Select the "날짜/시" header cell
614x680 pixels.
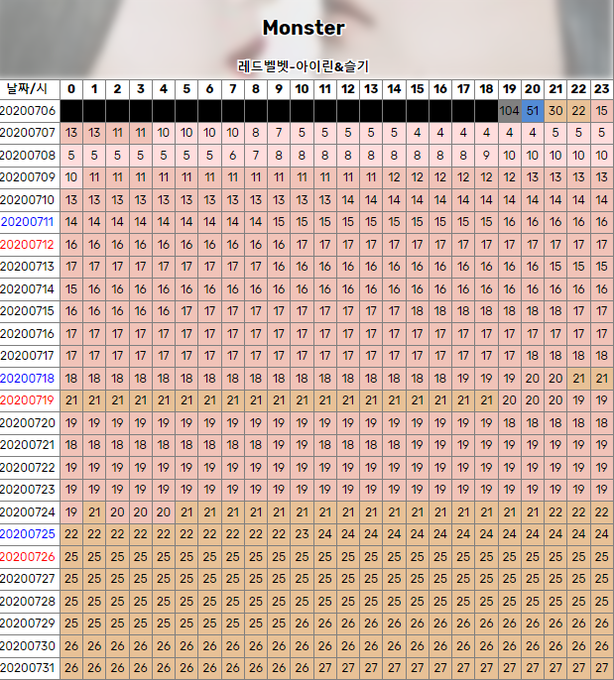coord(29,89)
